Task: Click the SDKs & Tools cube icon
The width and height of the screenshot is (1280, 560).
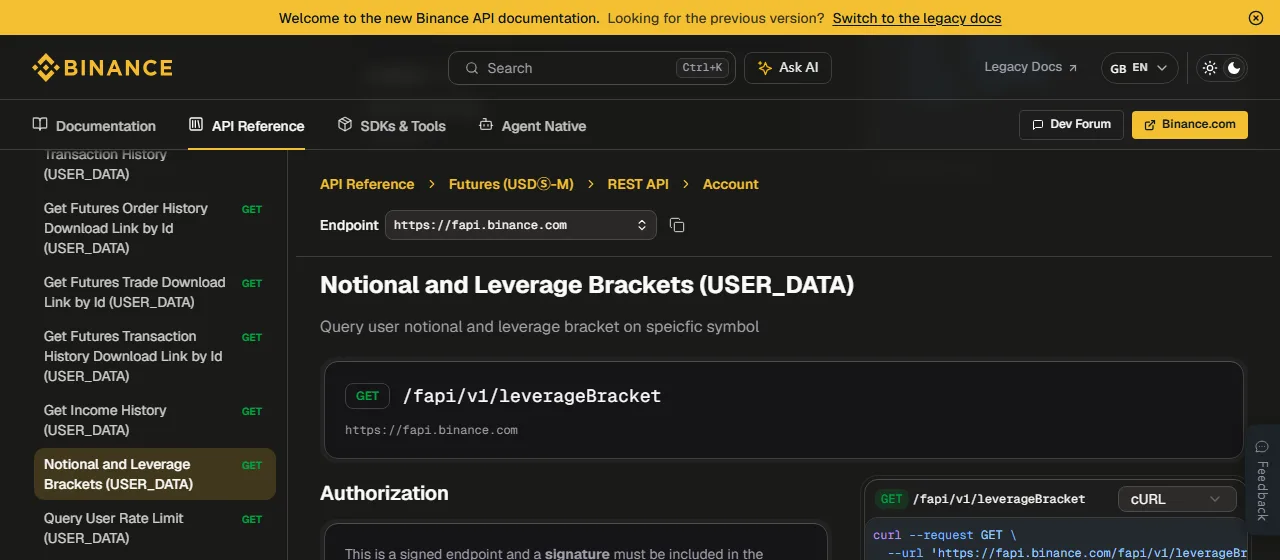Action: (345, 125)
